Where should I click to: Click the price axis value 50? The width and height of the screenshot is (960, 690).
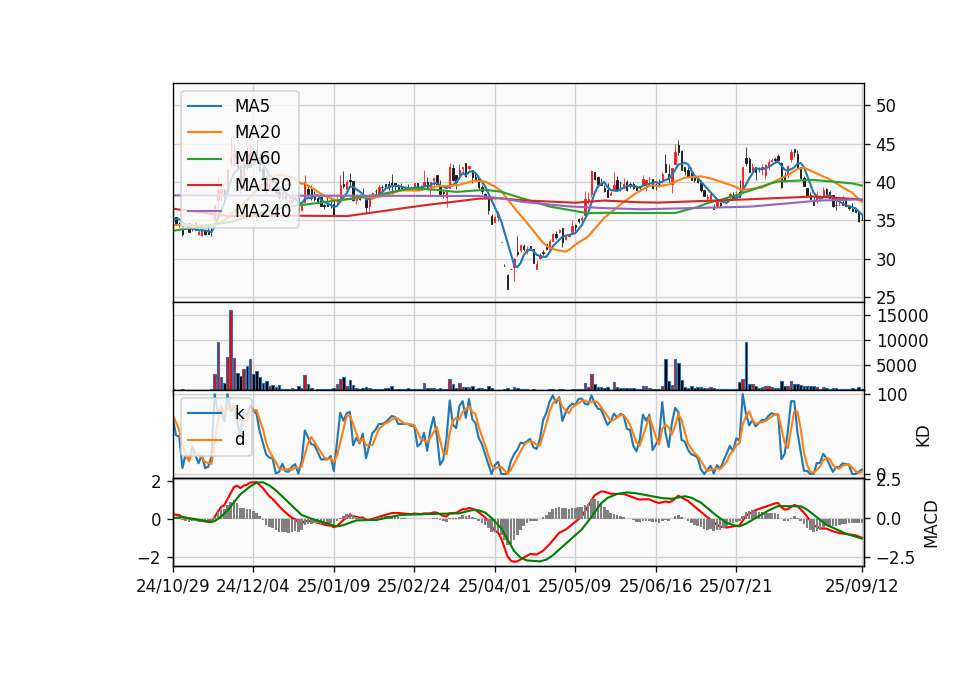coord(886,106)
